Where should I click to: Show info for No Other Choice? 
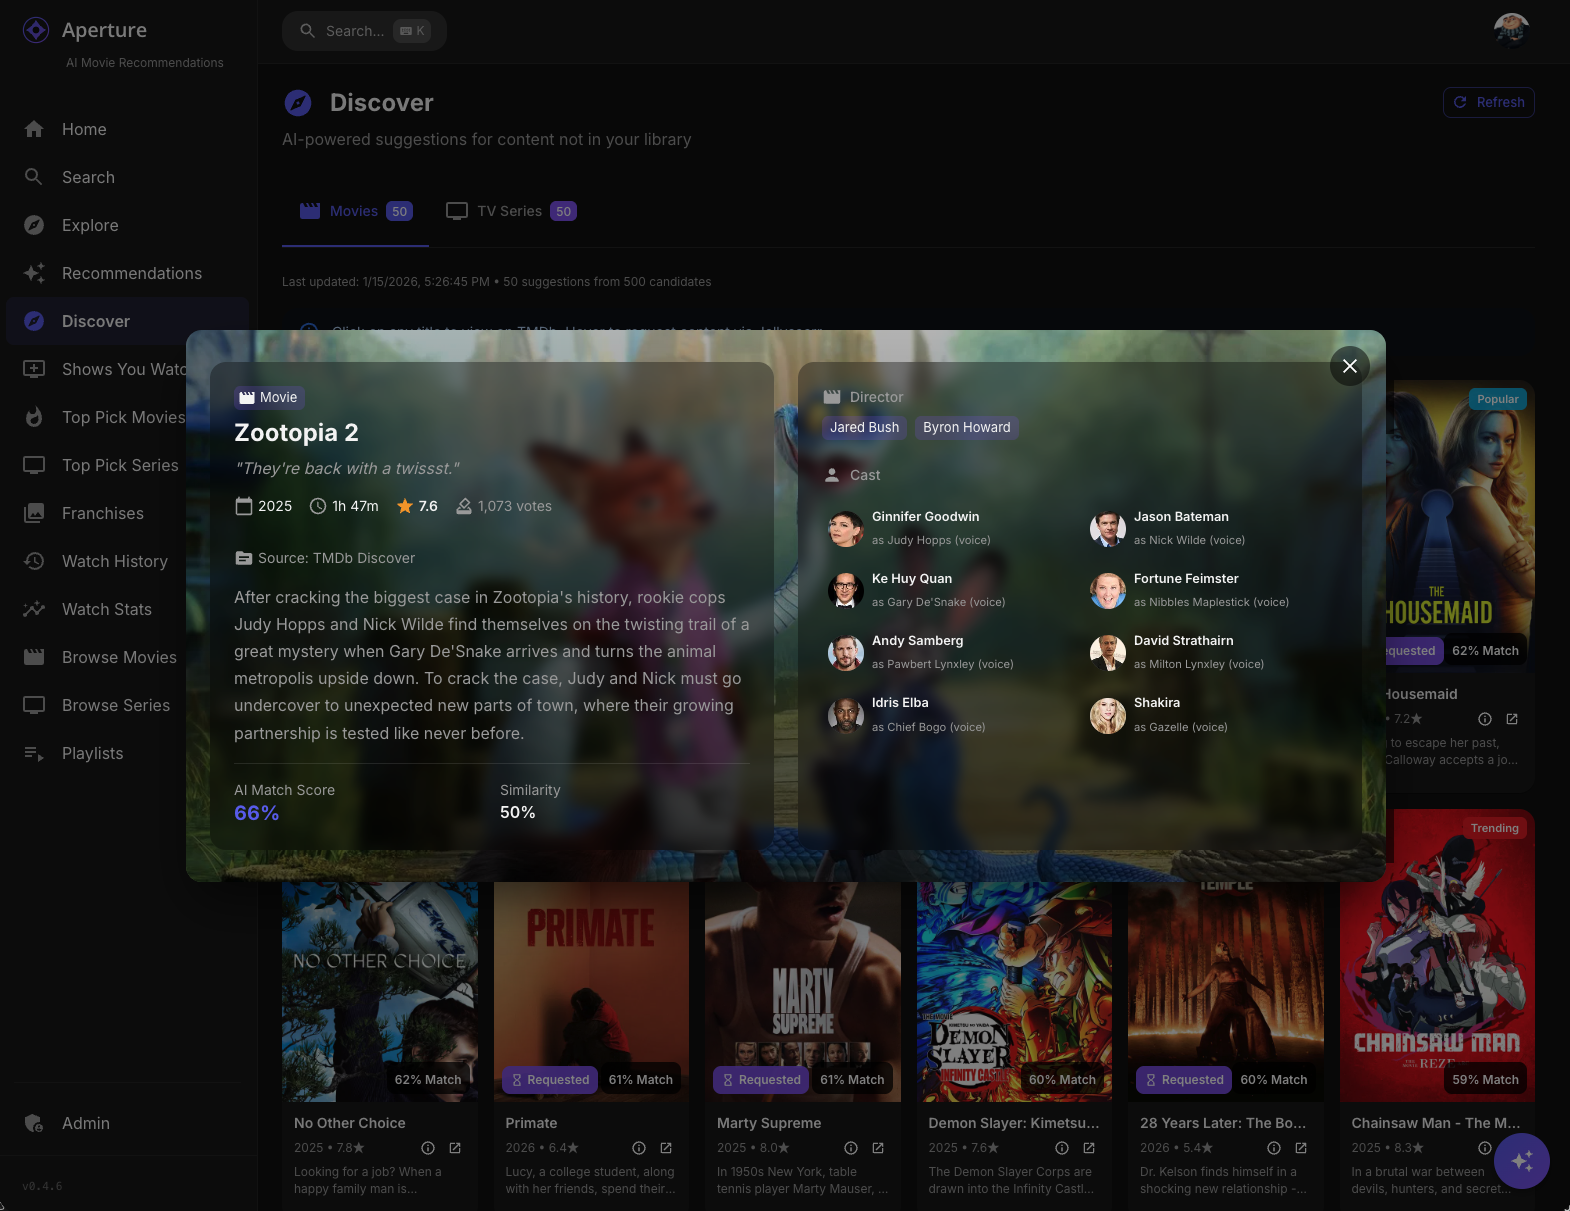pos(428,1148)
